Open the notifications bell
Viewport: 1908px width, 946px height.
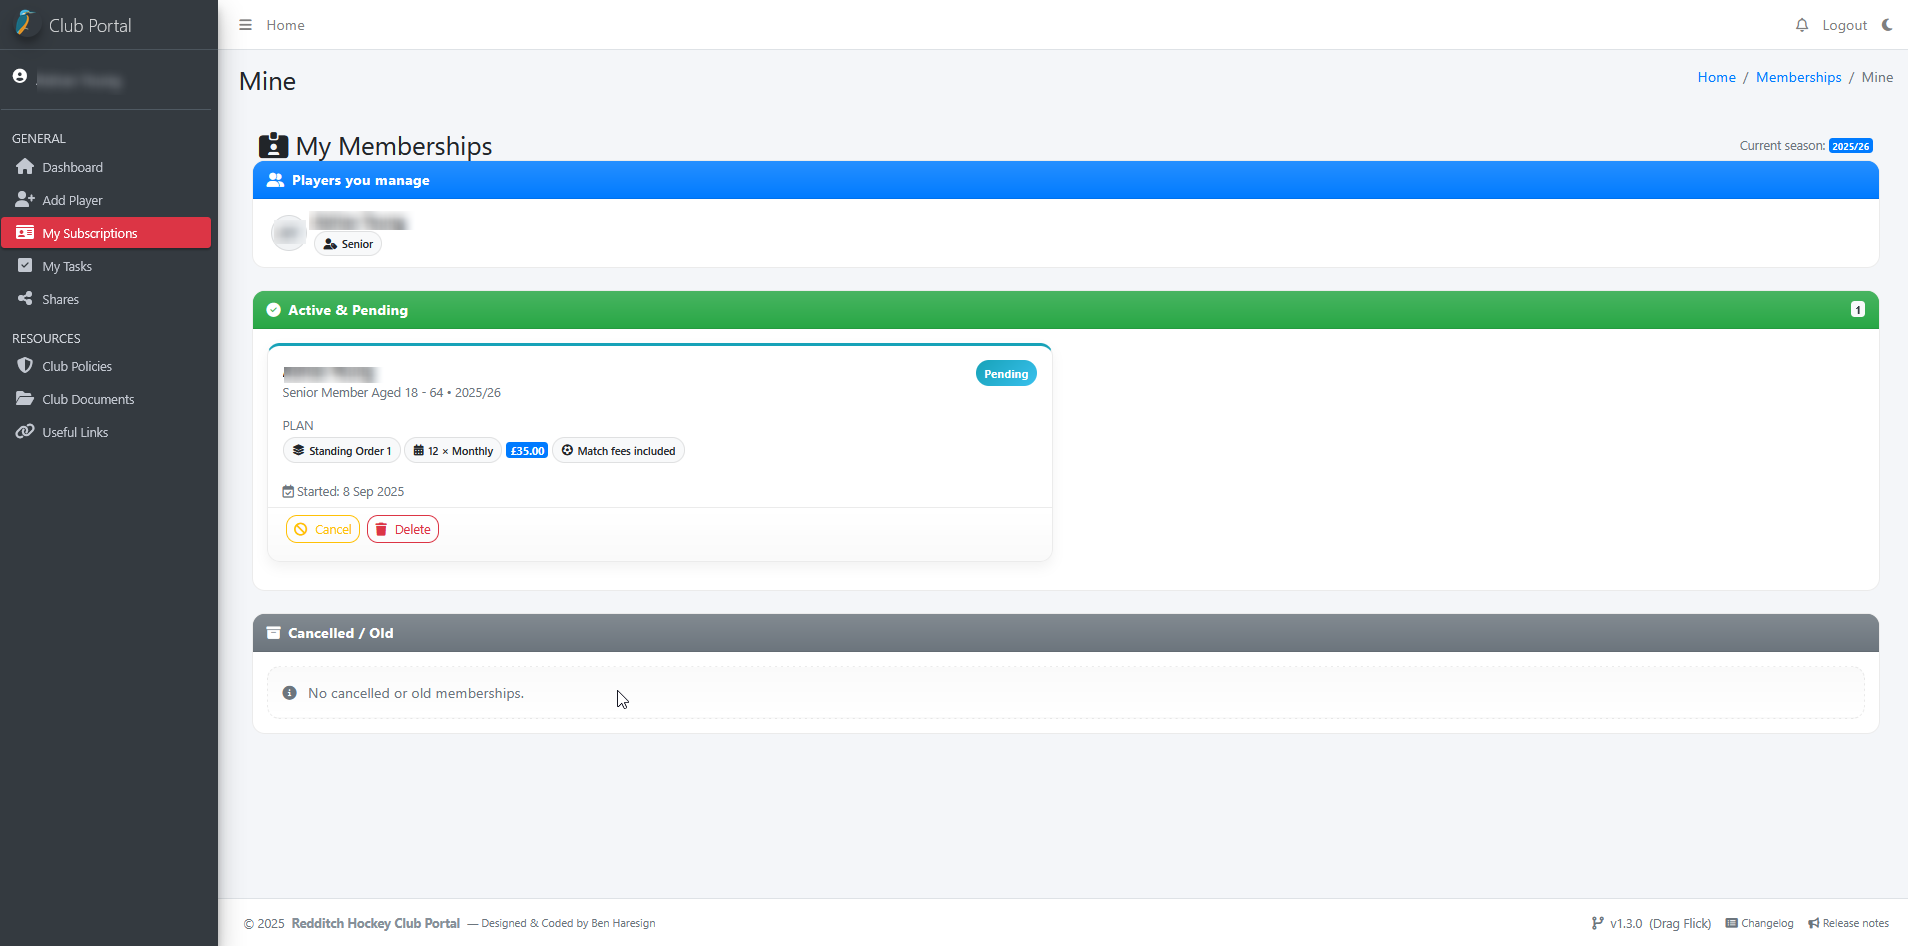point(1801,25)
